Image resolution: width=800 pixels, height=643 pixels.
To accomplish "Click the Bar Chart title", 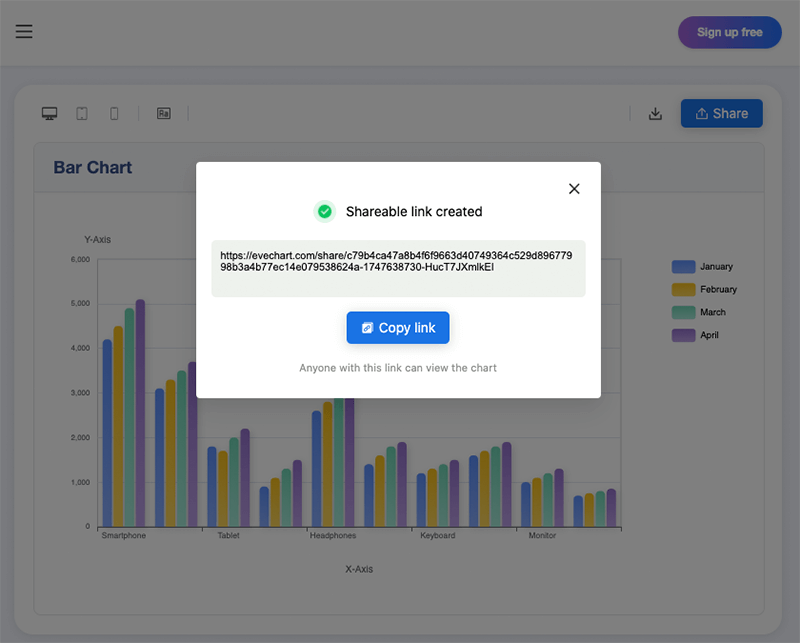I will coord(92,167).
